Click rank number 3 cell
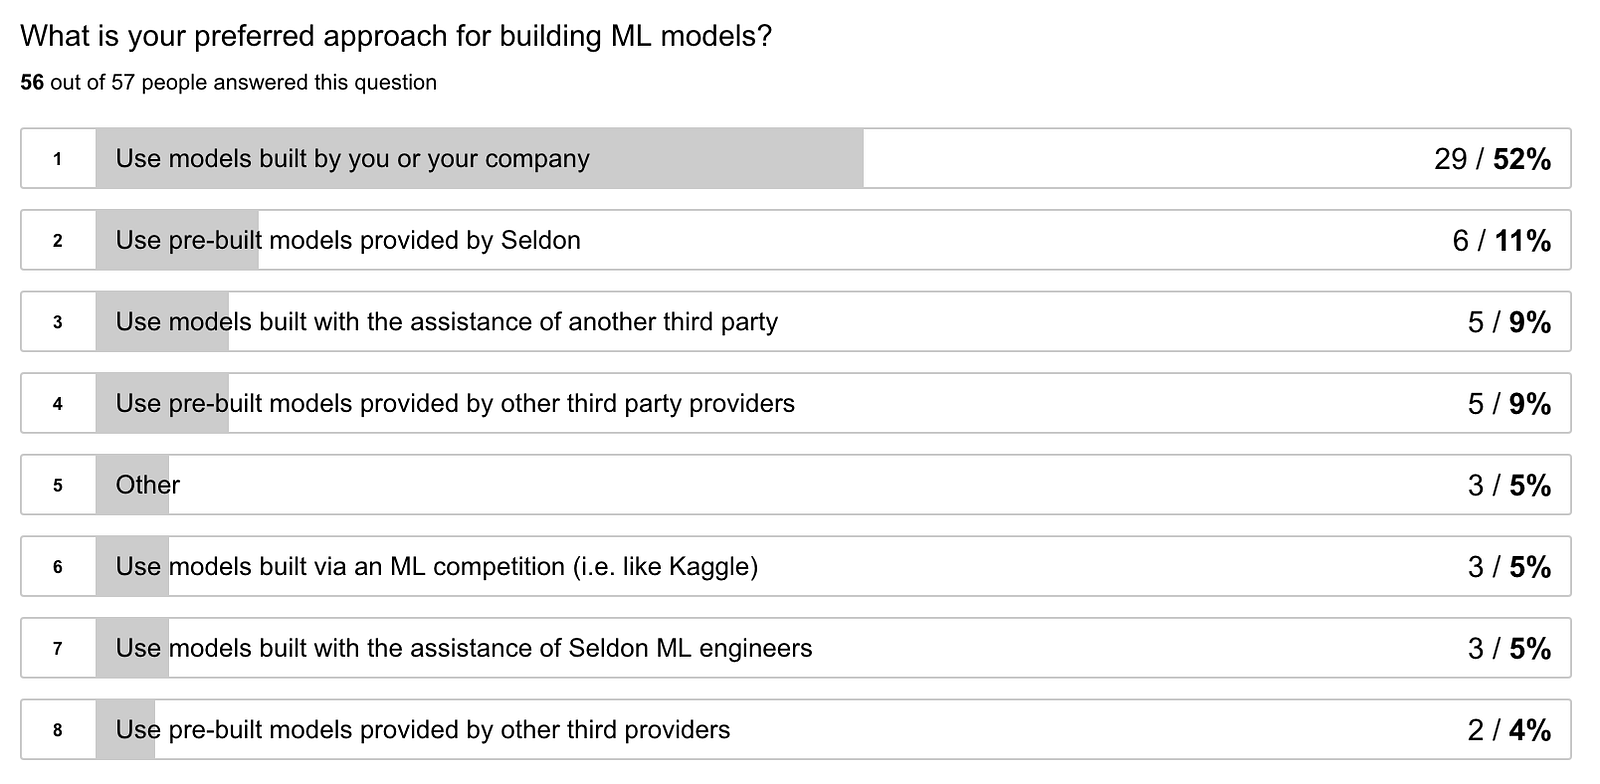Screen dimensions: 1600x784 58,322
